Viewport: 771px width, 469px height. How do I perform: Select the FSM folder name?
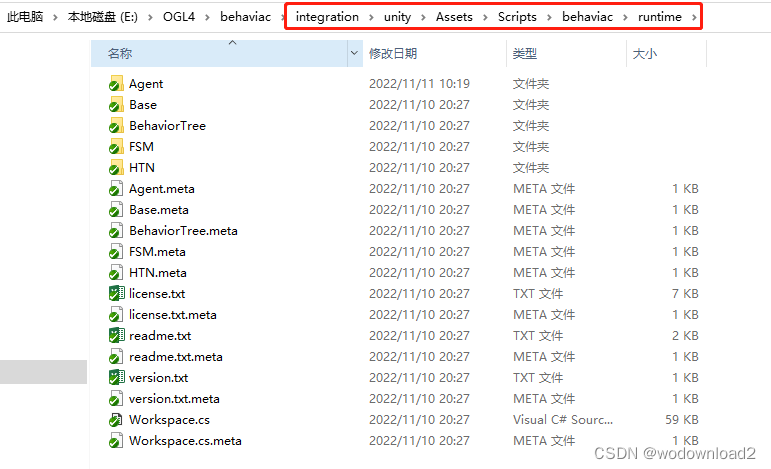[141, 147]
